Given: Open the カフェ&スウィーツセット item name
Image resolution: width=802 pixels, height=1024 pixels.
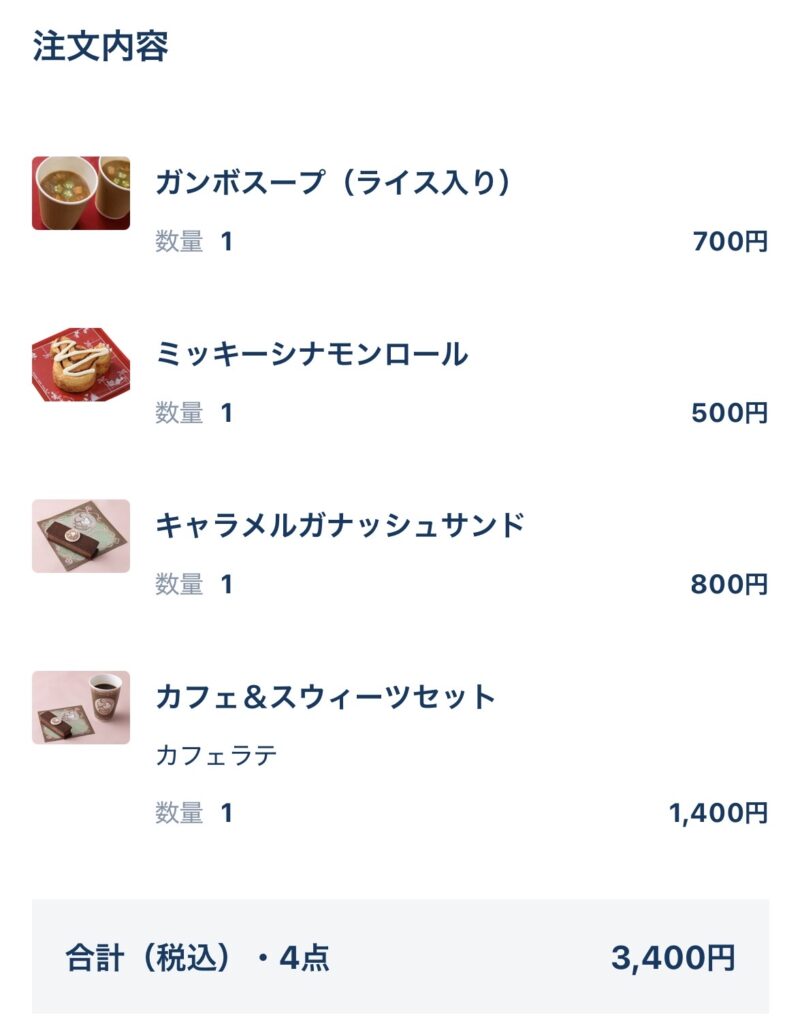Looking at the screenshot, I should point(326,697).
